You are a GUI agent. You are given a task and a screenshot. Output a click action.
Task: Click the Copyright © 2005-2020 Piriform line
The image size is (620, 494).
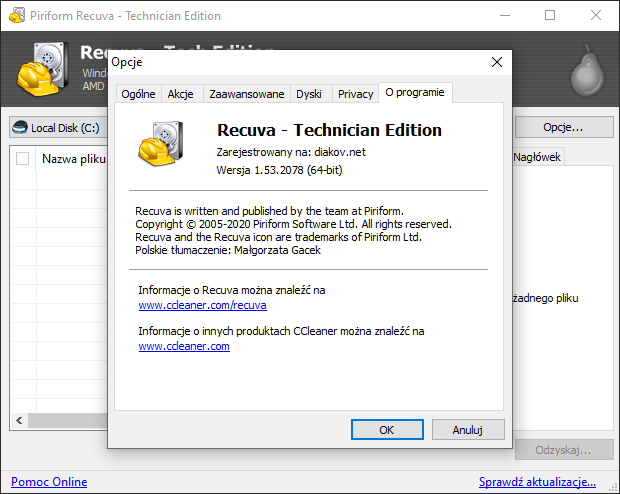[293, 224]
